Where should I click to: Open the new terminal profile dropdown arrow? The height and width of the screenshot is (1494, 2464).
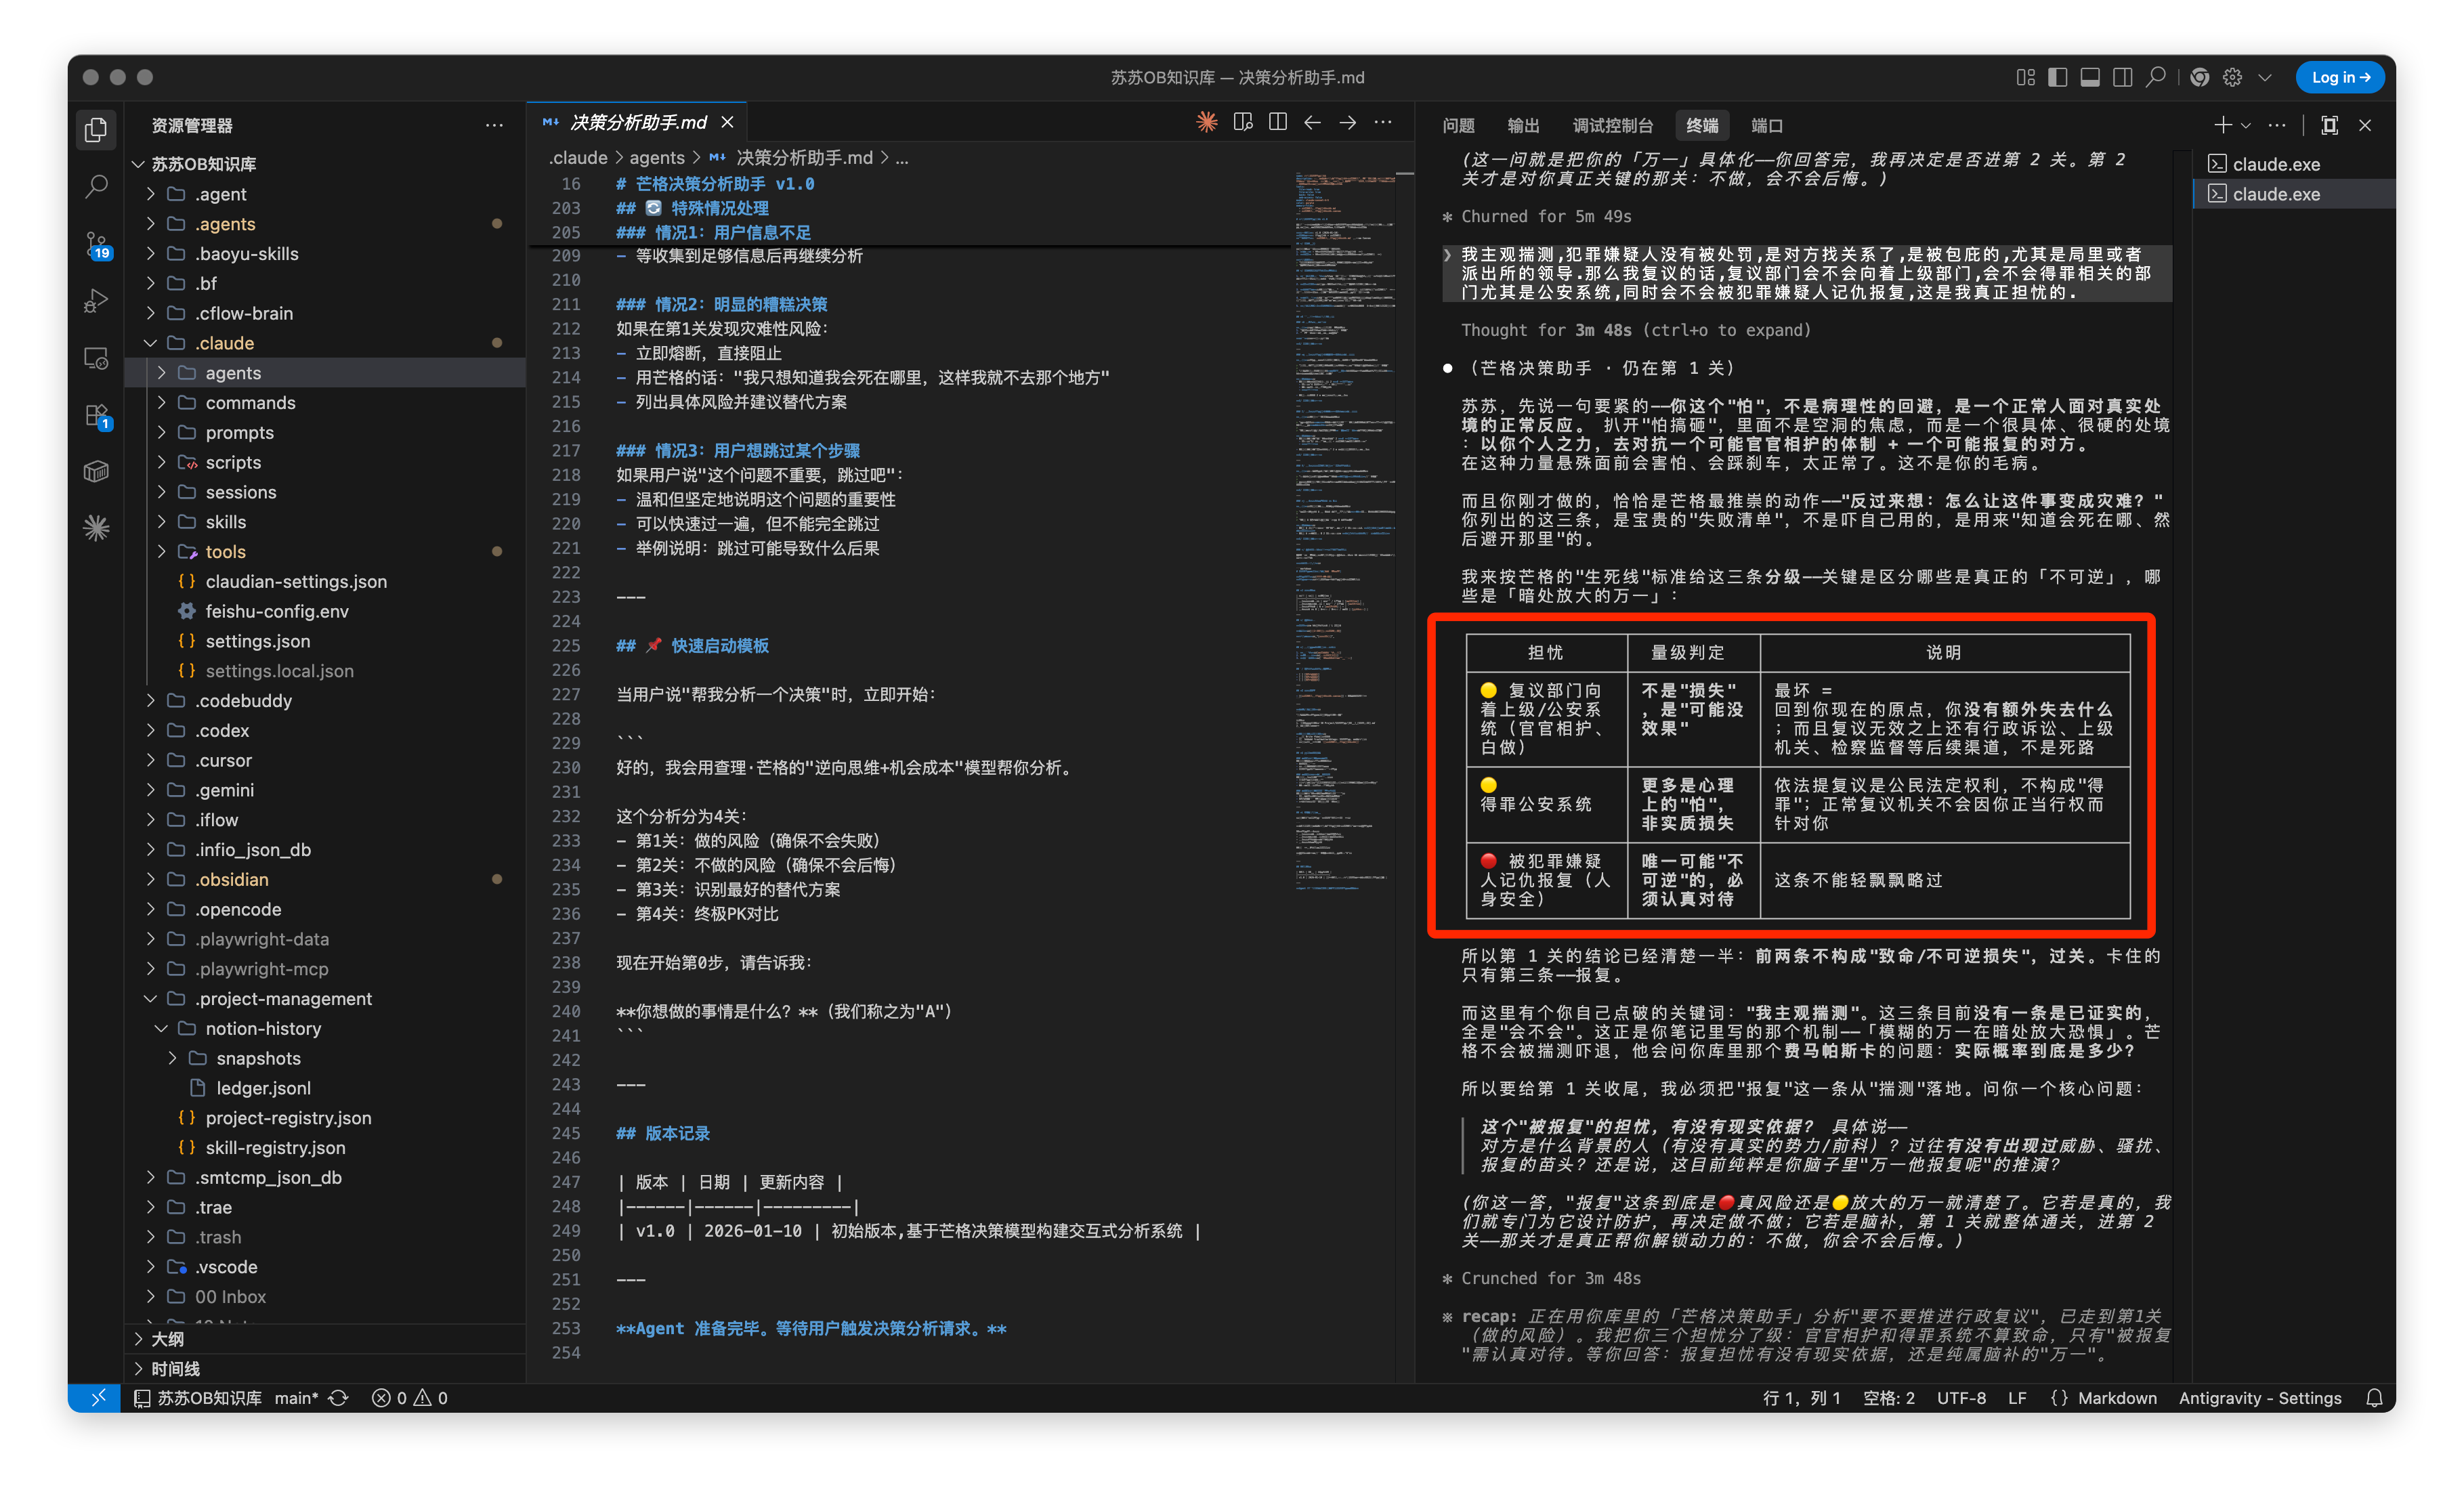(2246, 125)
